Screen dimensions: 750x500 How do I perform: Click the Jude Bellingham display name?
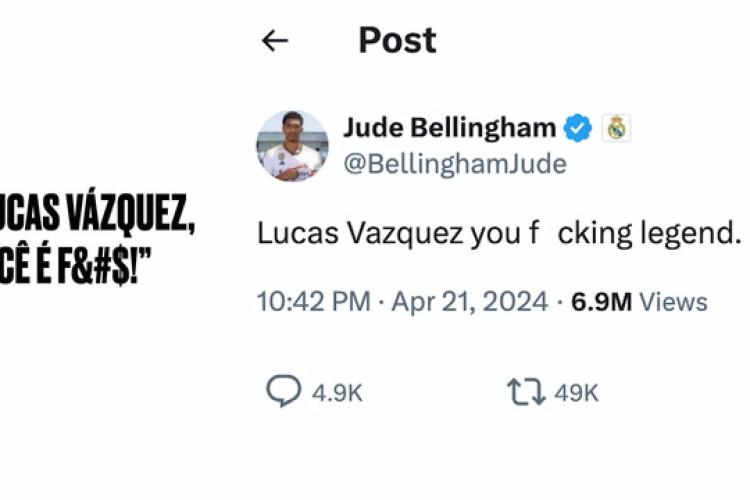click(449, 128)
